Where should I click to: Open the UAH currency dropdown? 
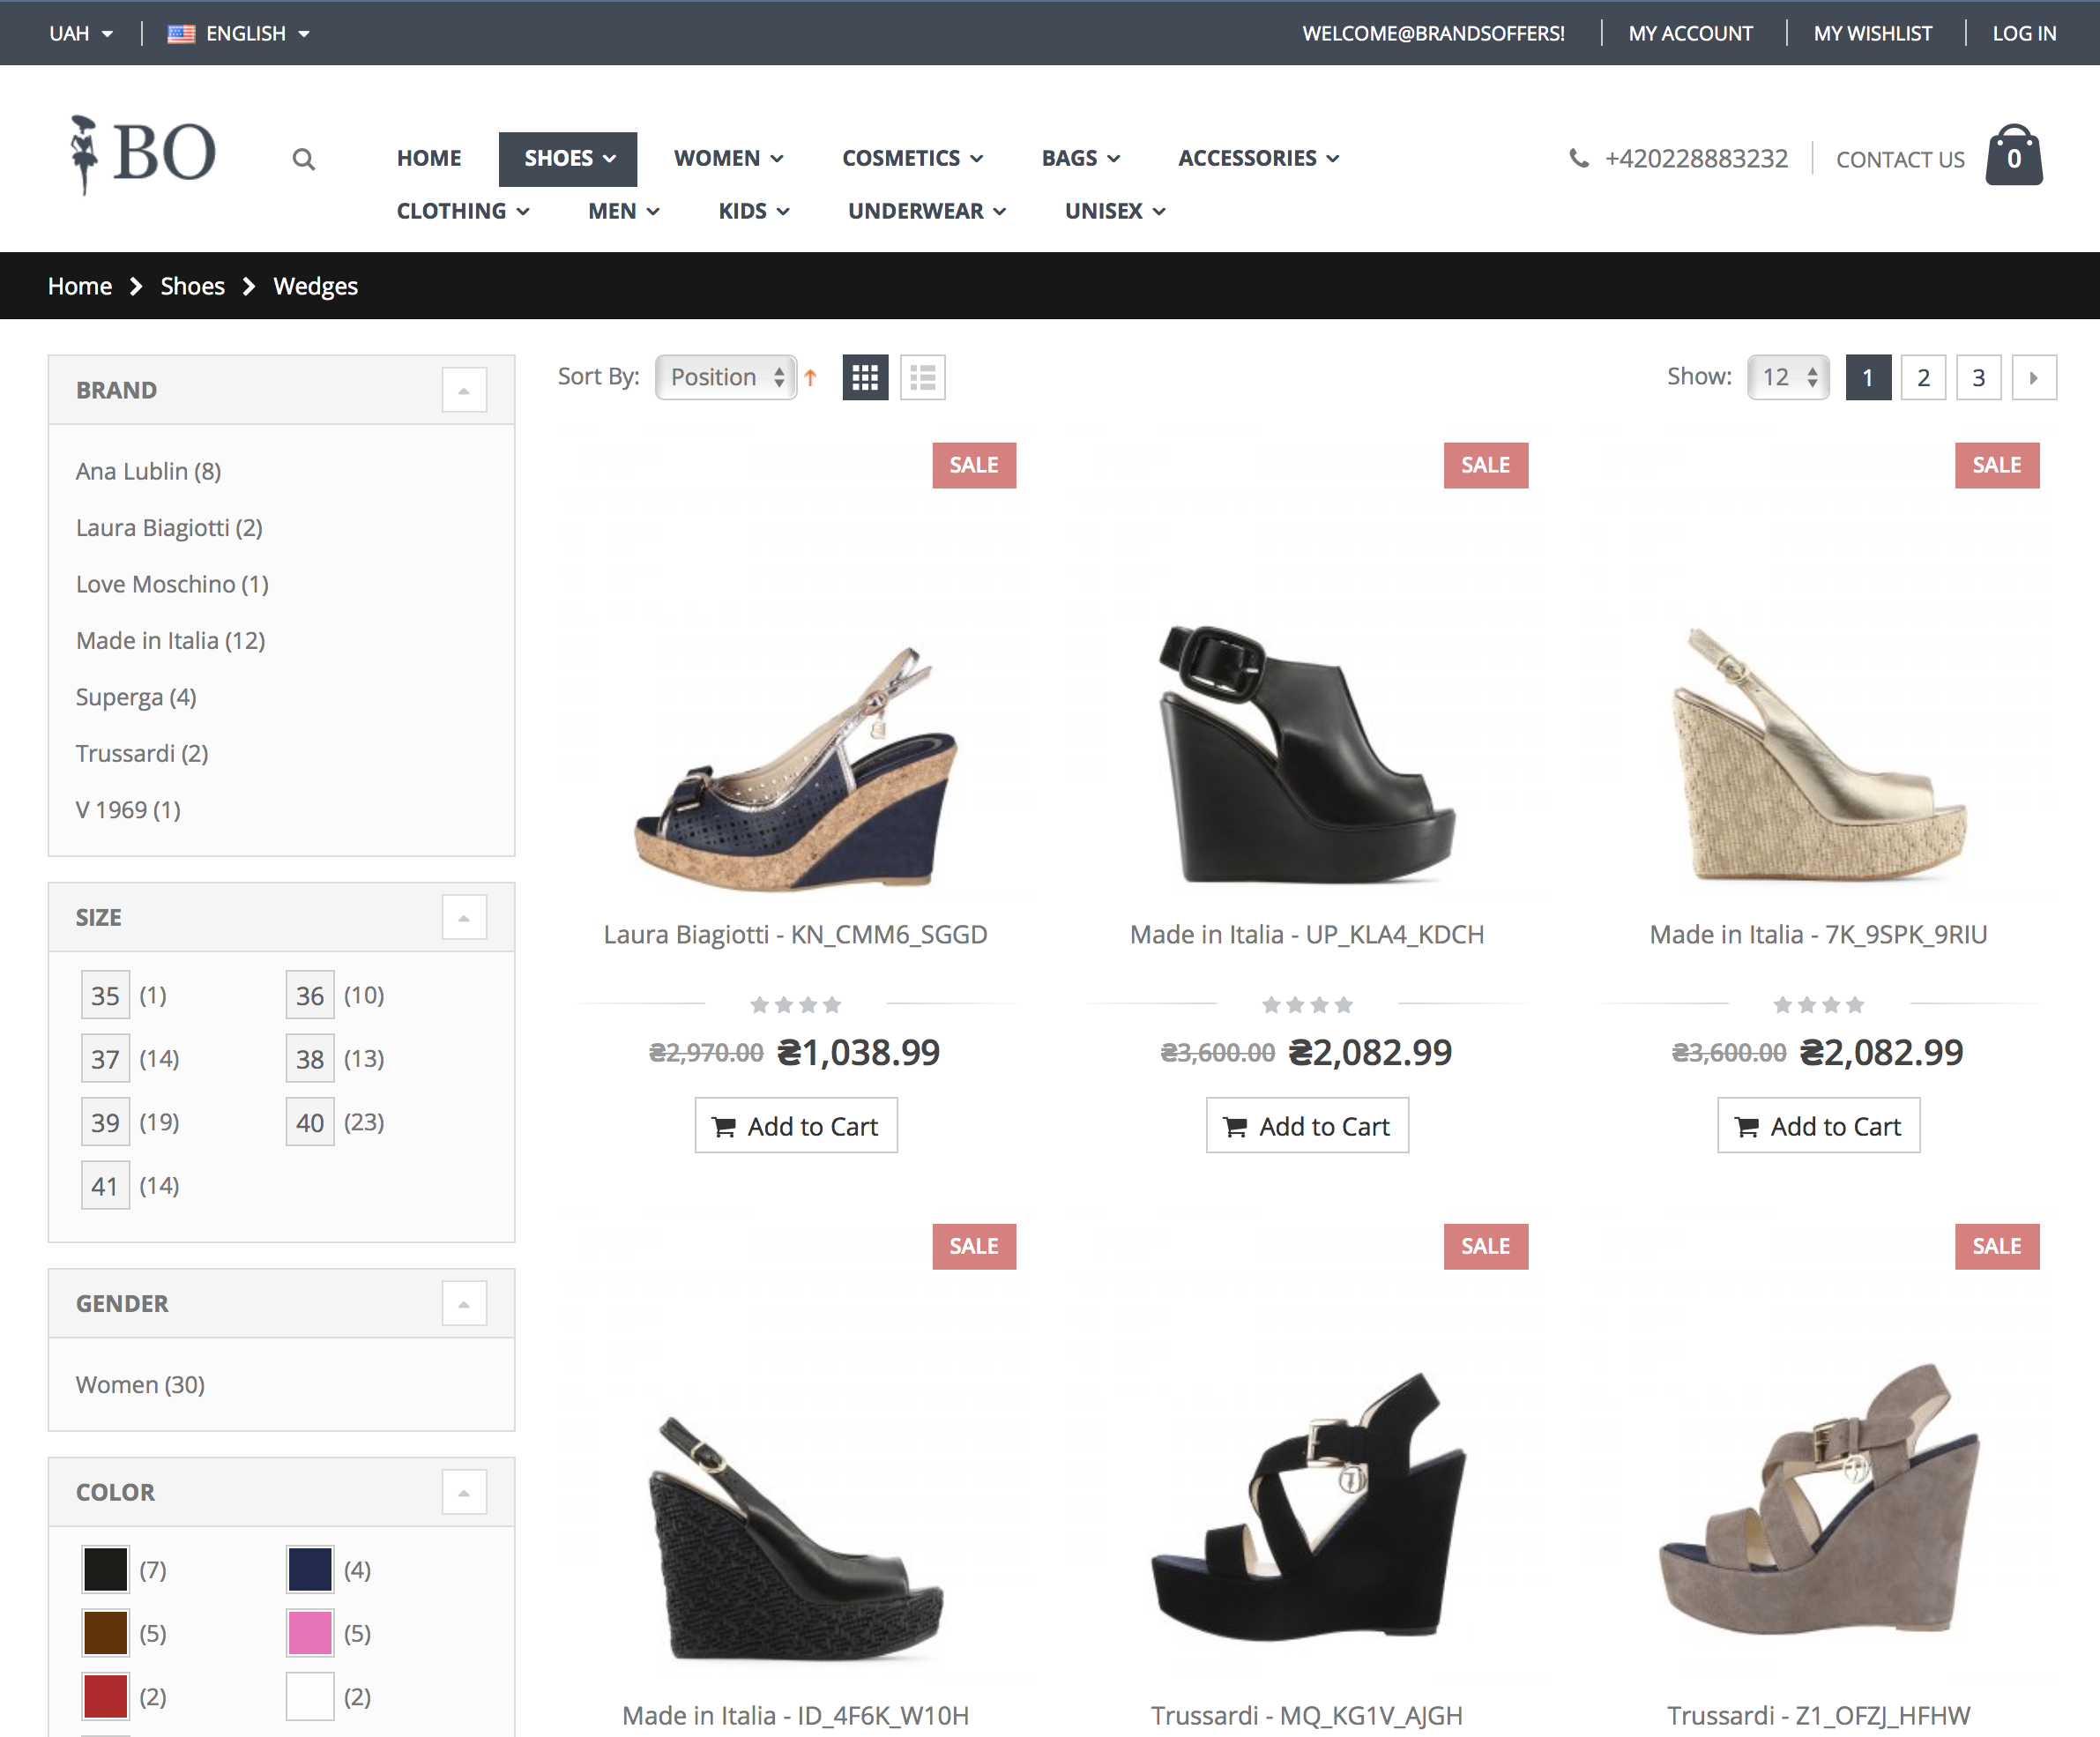point(81,34)
